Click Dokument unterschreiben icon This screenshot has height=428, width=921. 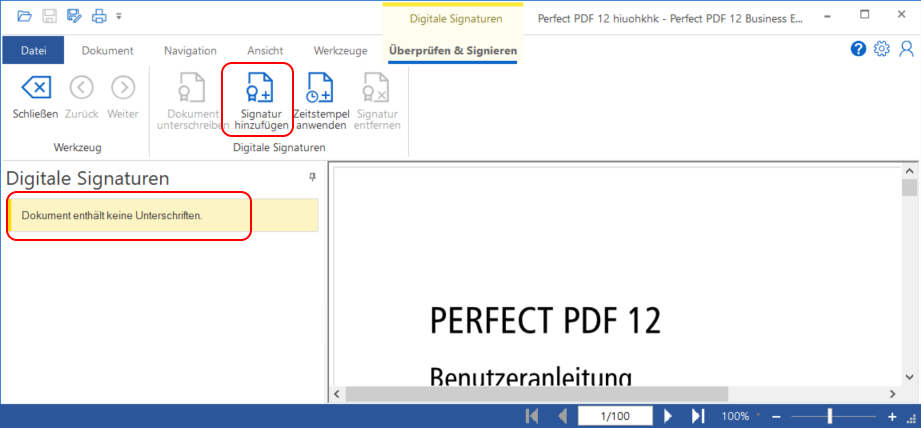pos(193,87)
